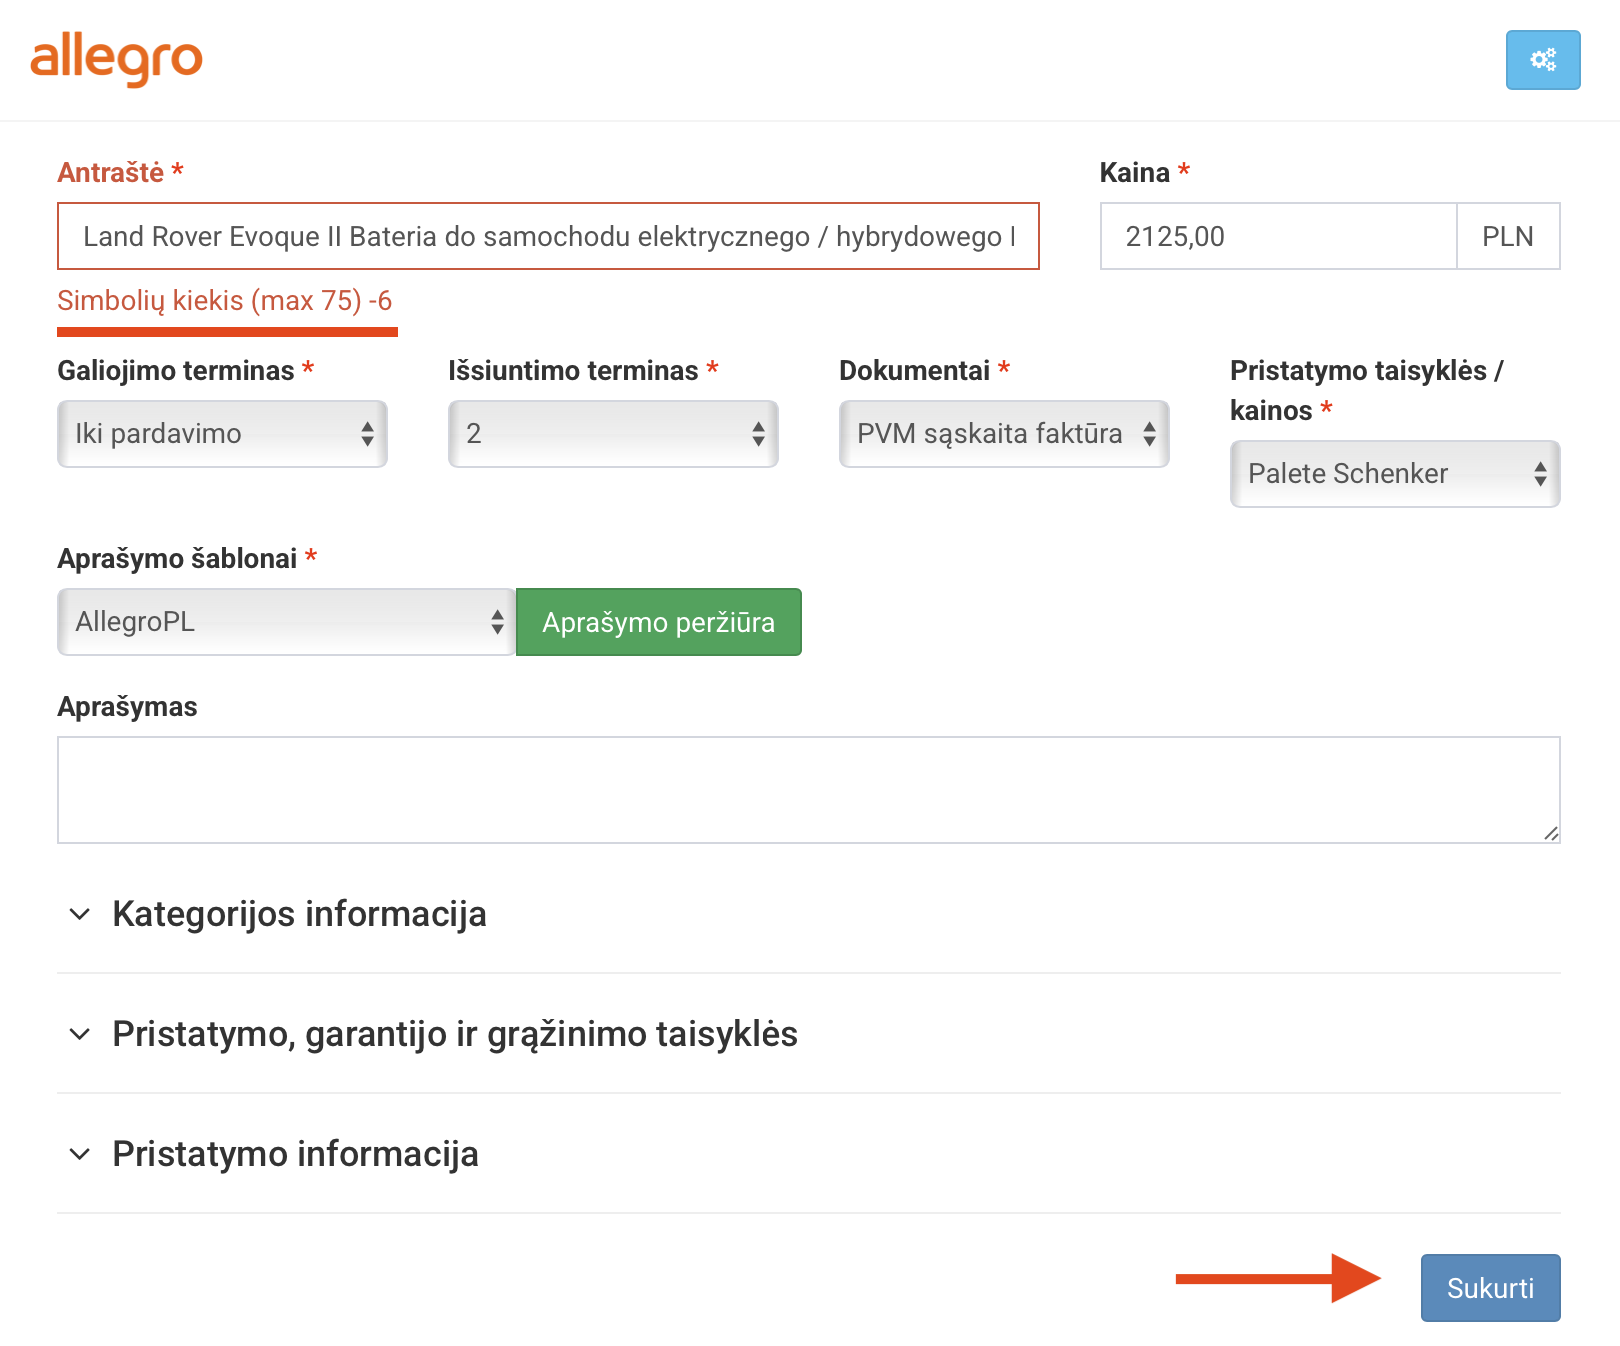This screenshot has width=1620, height=1346.
Task: Open the Išsiuntimo terminas dropdown
Action: [x=613, y=434]
